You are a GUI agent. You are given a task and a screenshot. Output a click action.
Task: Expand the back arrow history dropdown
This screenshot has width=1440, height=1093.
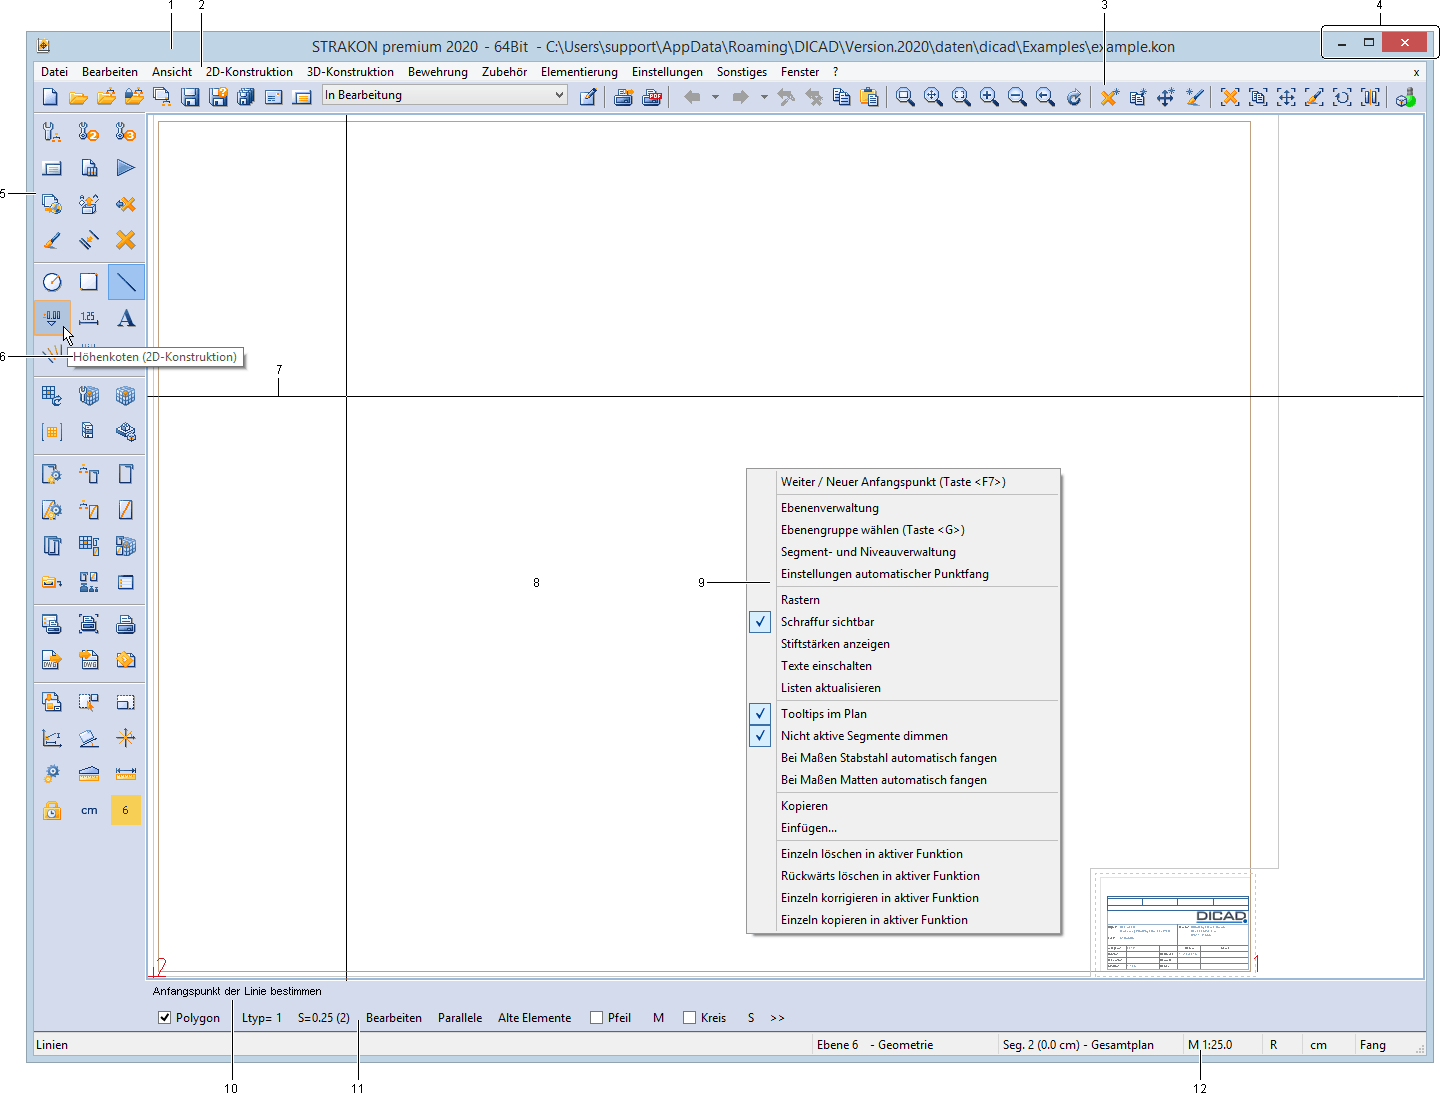pos(715,97)
